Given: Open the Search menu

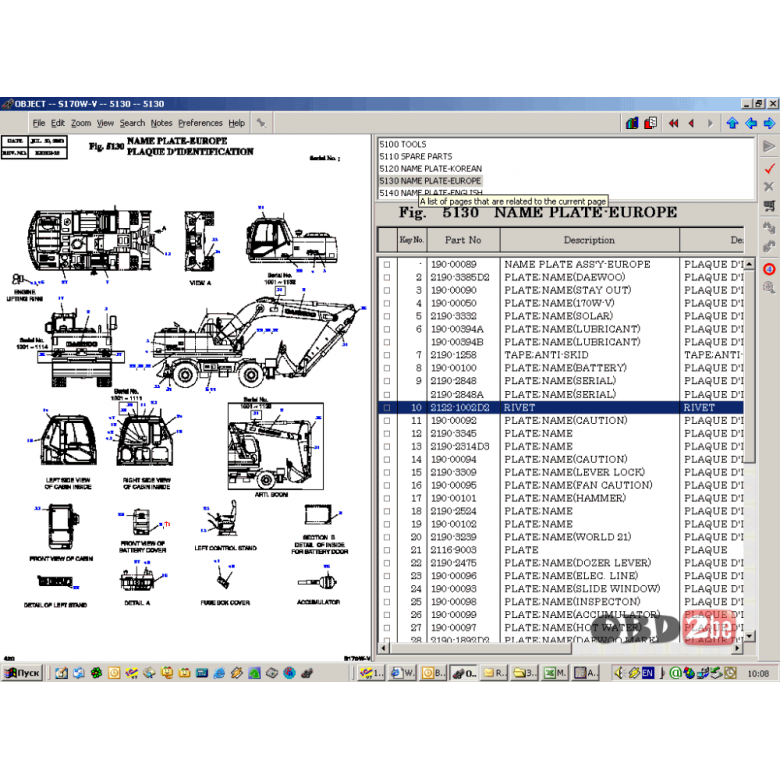Looking at the screenshot, I should pos(132,123).
